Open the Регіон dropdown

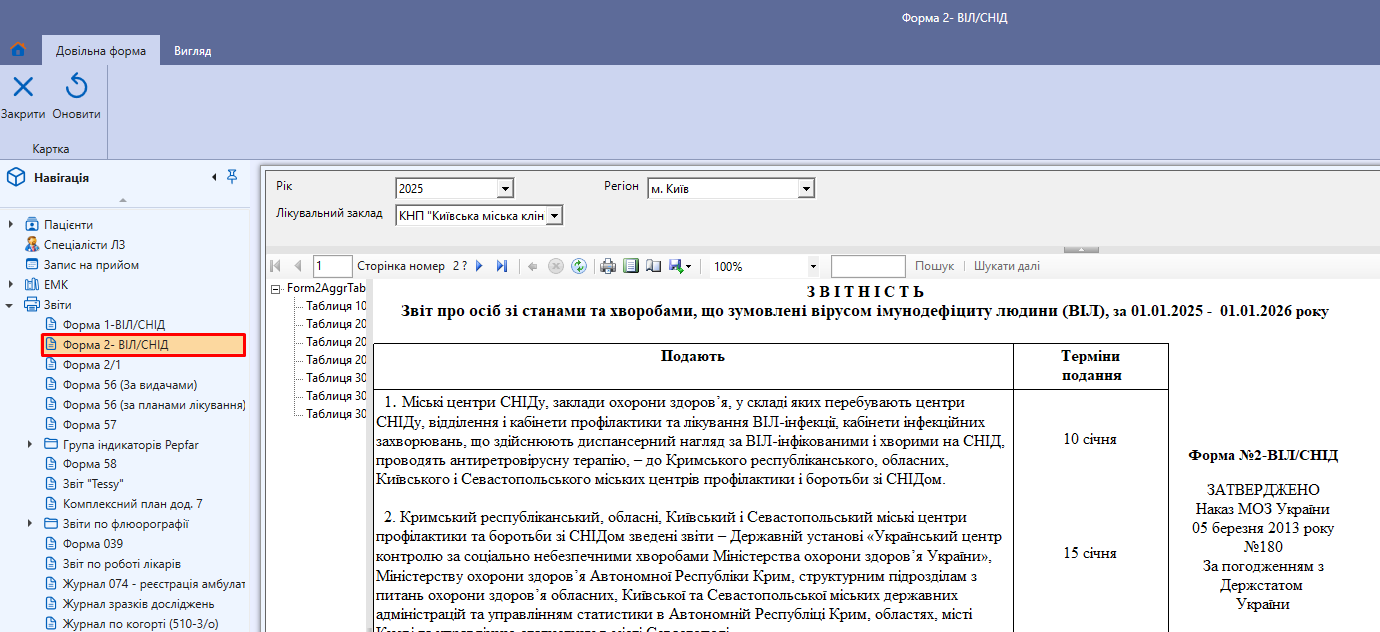coord(806,189)
